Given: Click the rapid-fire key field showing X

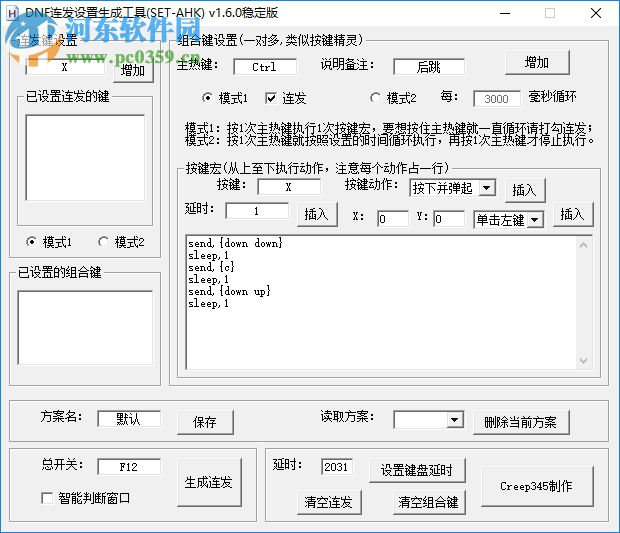Looking at the screenshot, I should coord(65,67).
